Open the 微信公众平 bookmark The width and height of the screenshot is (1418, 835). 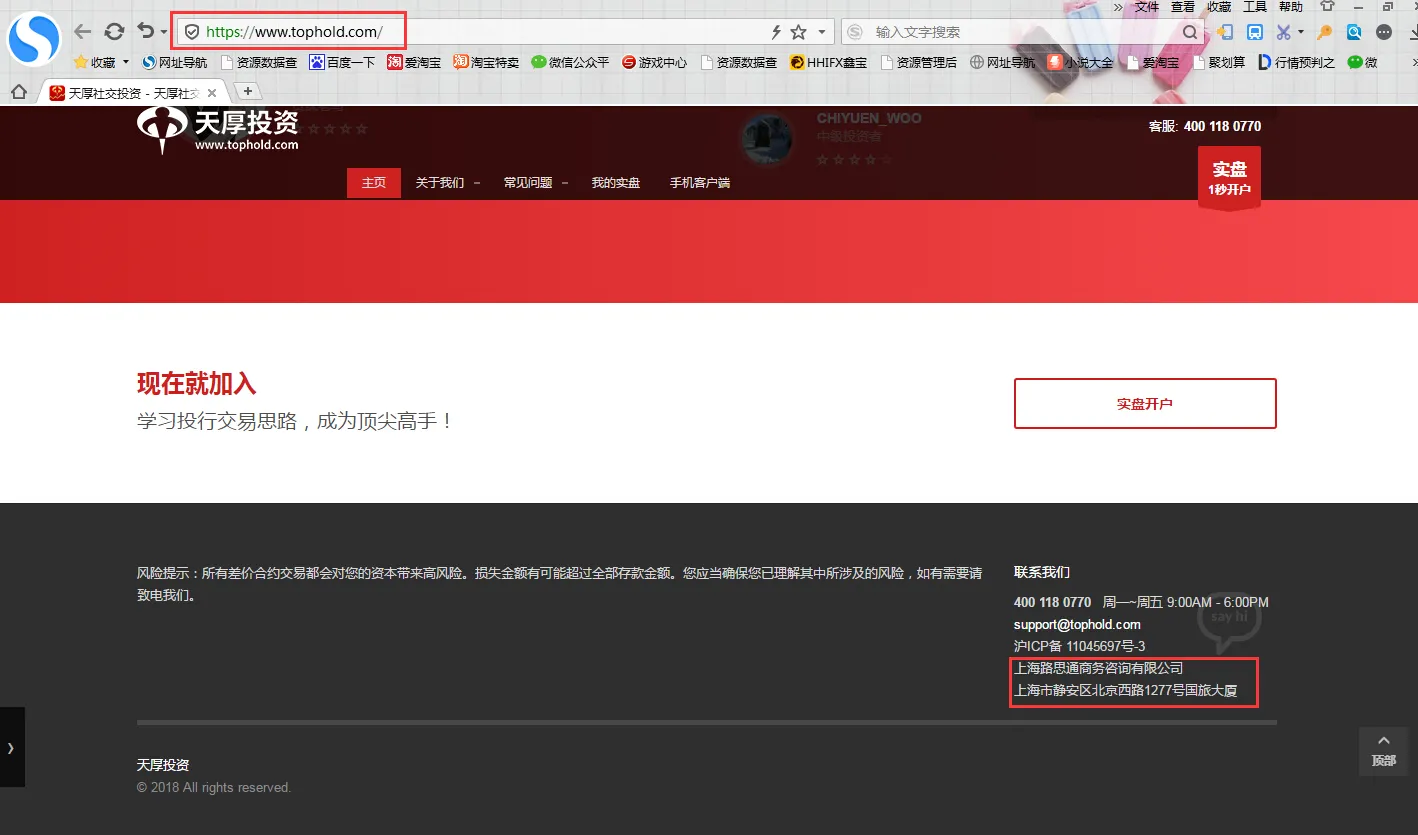point(570,62)
